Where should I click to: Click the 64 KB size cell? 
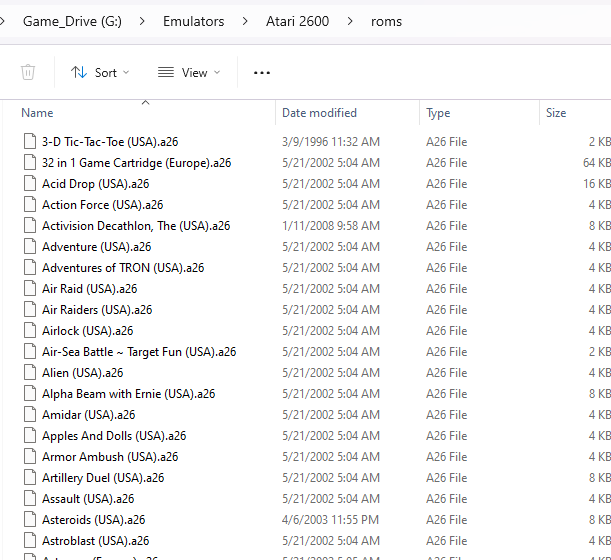click(597, 163)
